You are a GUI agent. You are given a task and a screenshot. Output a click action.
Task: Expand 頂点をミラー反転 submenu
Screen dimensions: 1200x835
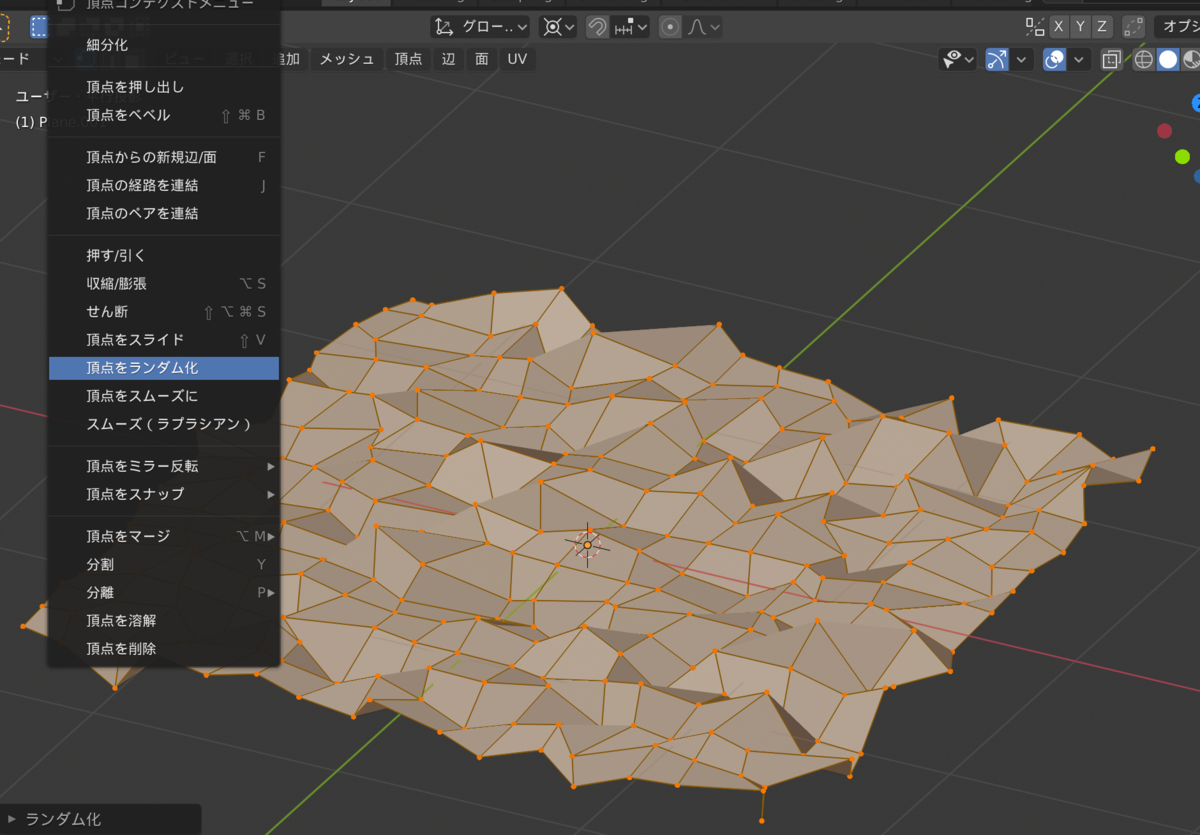164,466
